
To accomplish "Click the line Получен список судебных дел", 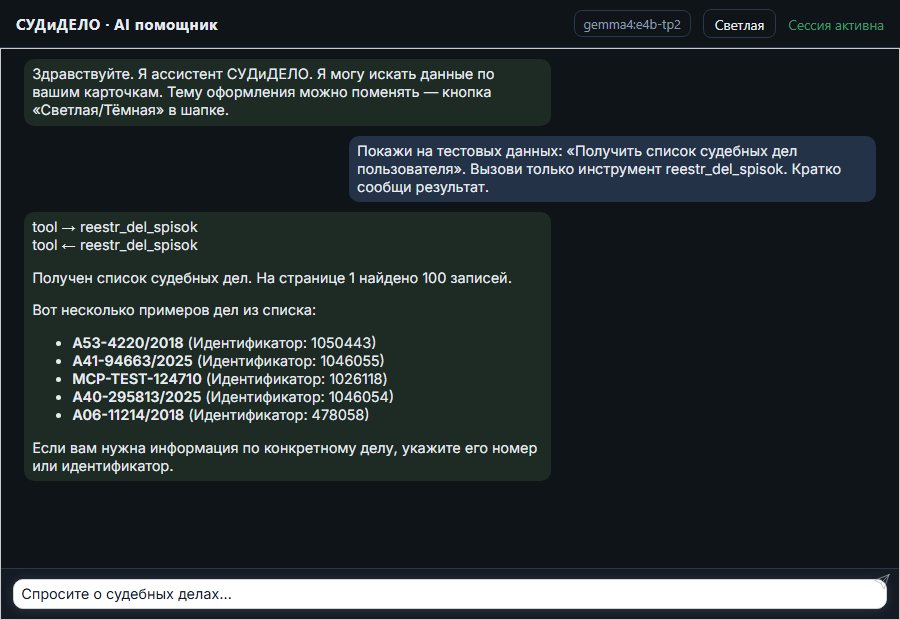I will 271,278.
